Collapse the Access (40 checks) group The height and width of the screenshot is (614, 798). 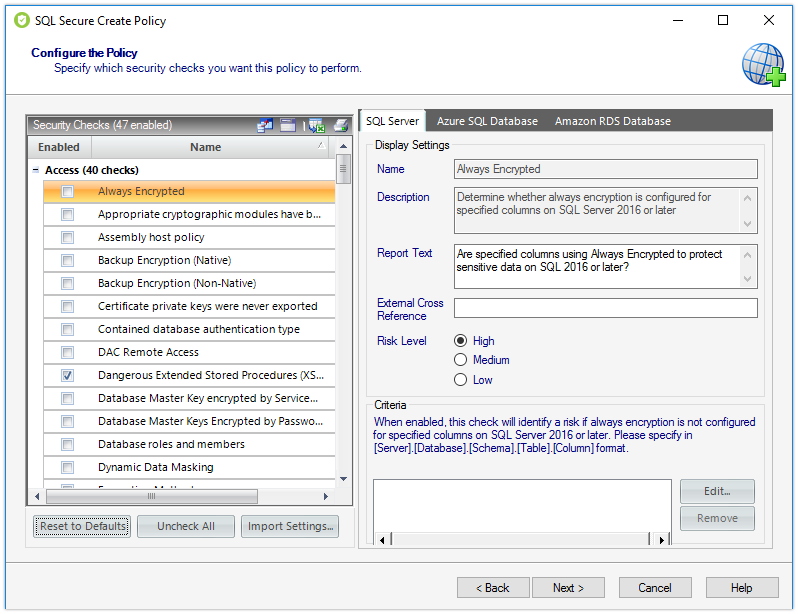click(x=36, y=170)
